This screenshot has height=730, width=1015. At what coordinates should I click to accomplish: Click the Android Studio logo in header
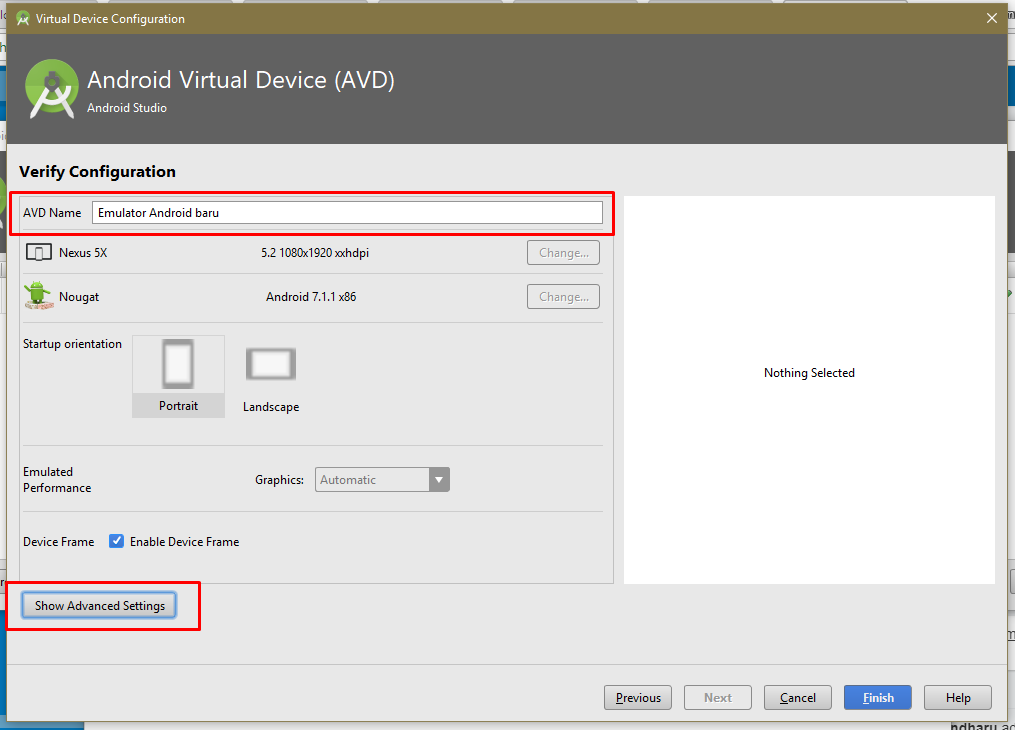[x=52, y=89]
